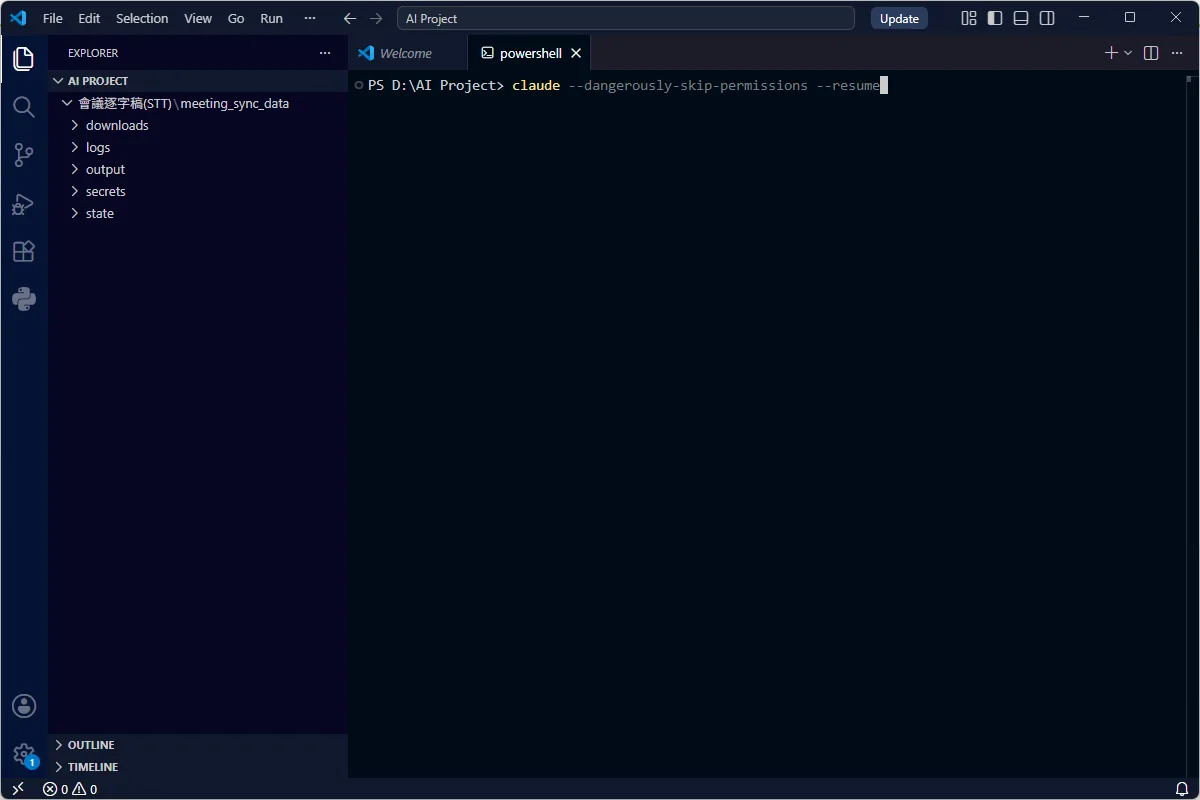Open the Go menu
Screen dimensions: 1200x800
coord(236,18)
